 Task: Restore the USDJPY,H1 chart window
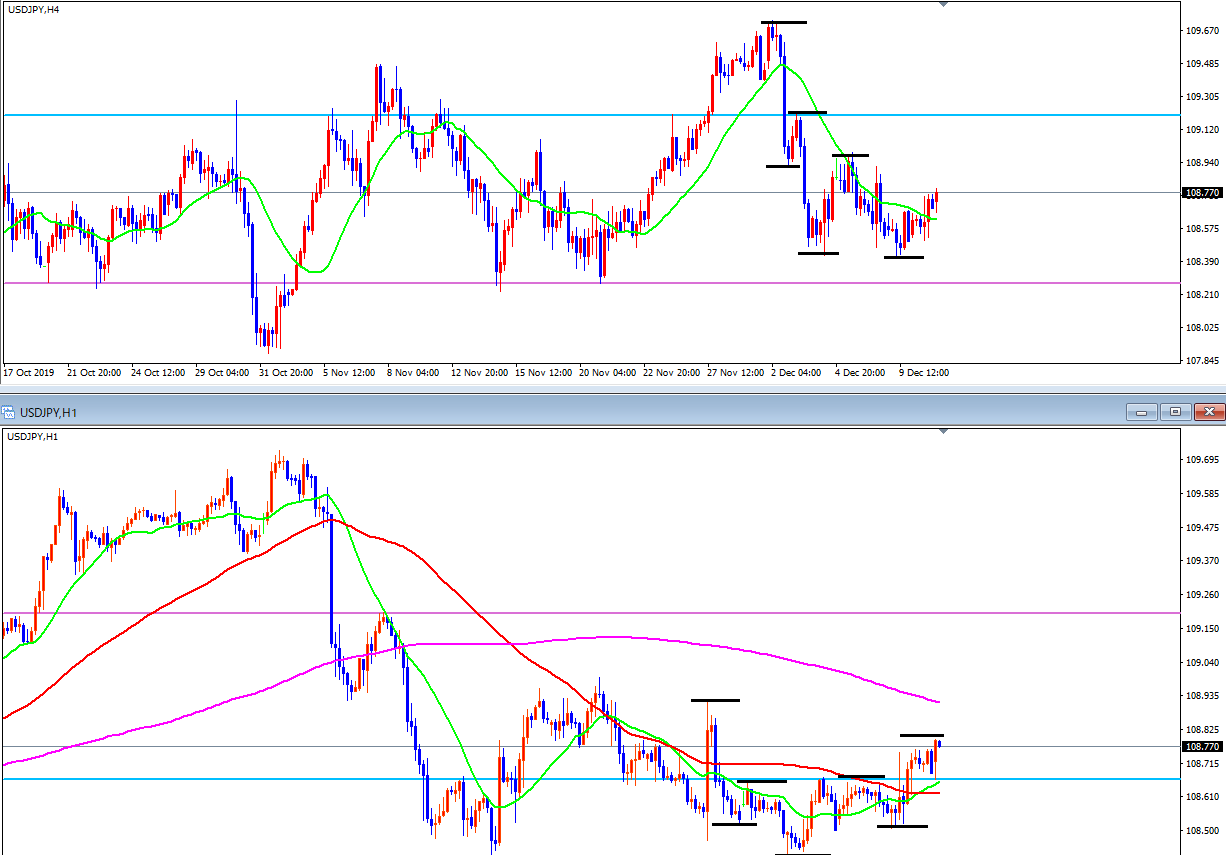pyautogui.click(x=1175, y=411)
